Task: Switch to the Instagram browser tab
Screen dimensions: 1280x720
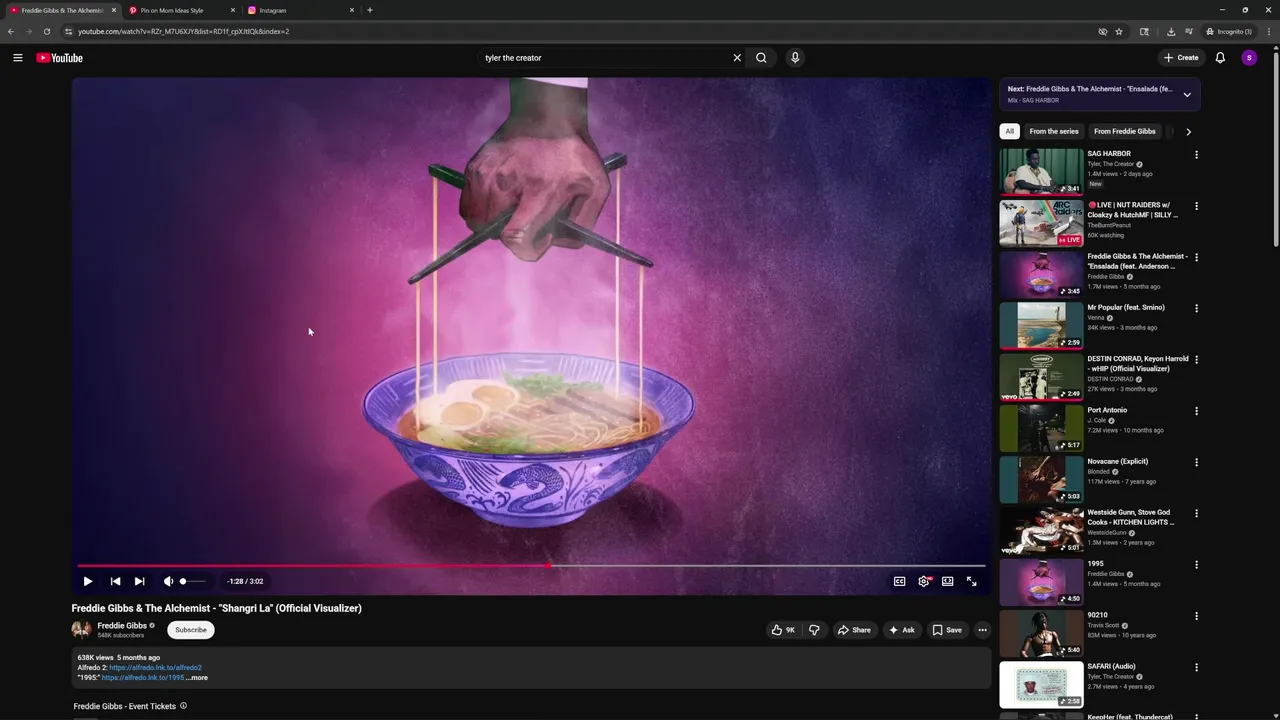Action: pos(300,10)
